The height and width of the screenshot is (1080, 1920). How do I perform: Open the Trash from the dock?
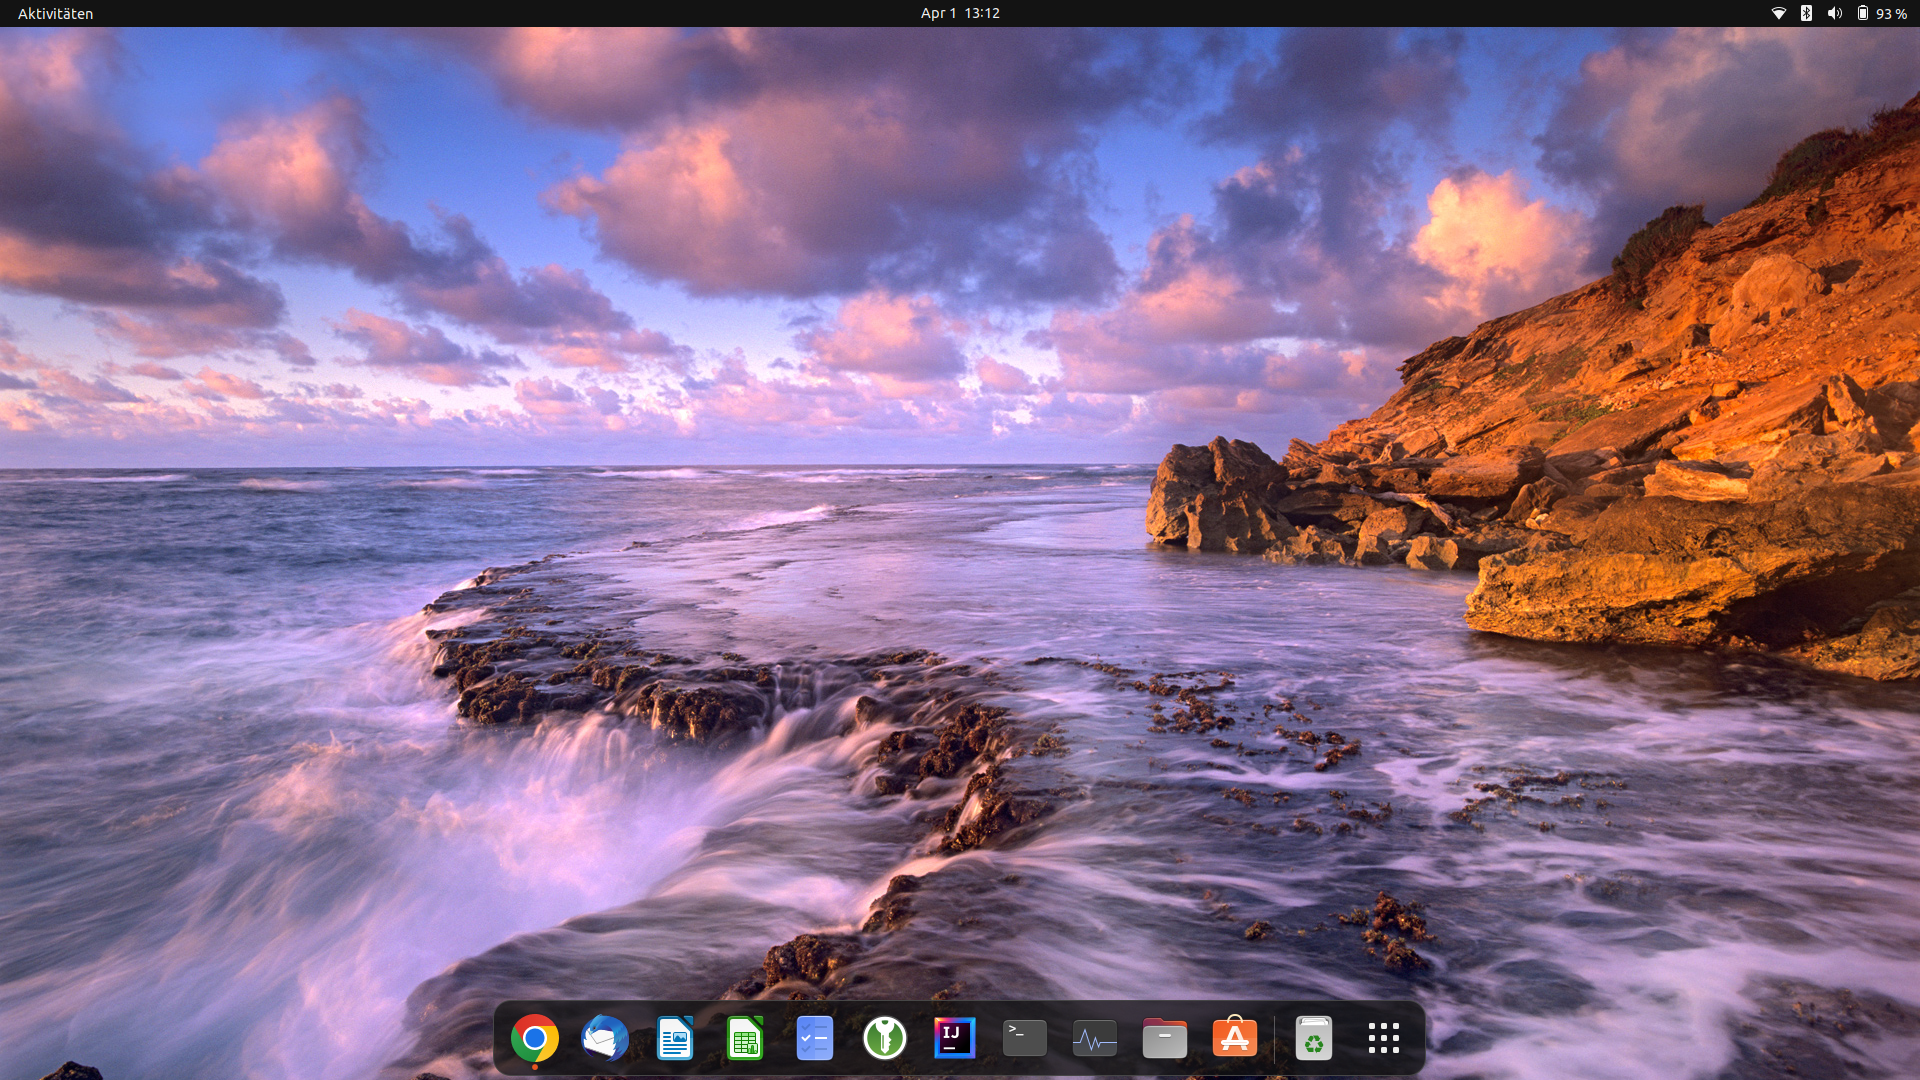[x=1315, y=1038]
